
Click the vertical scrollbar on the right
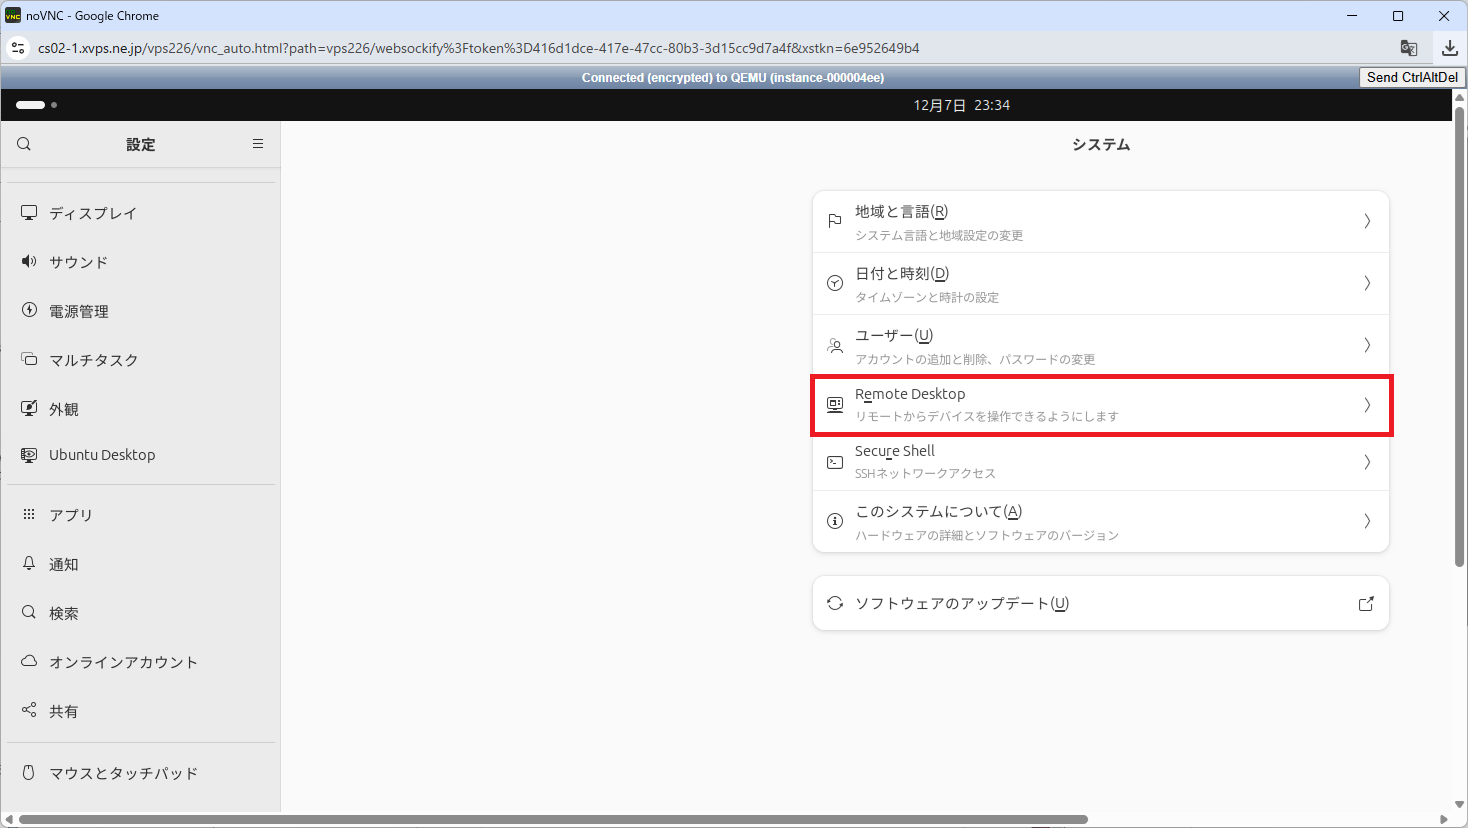(1459, 350)
